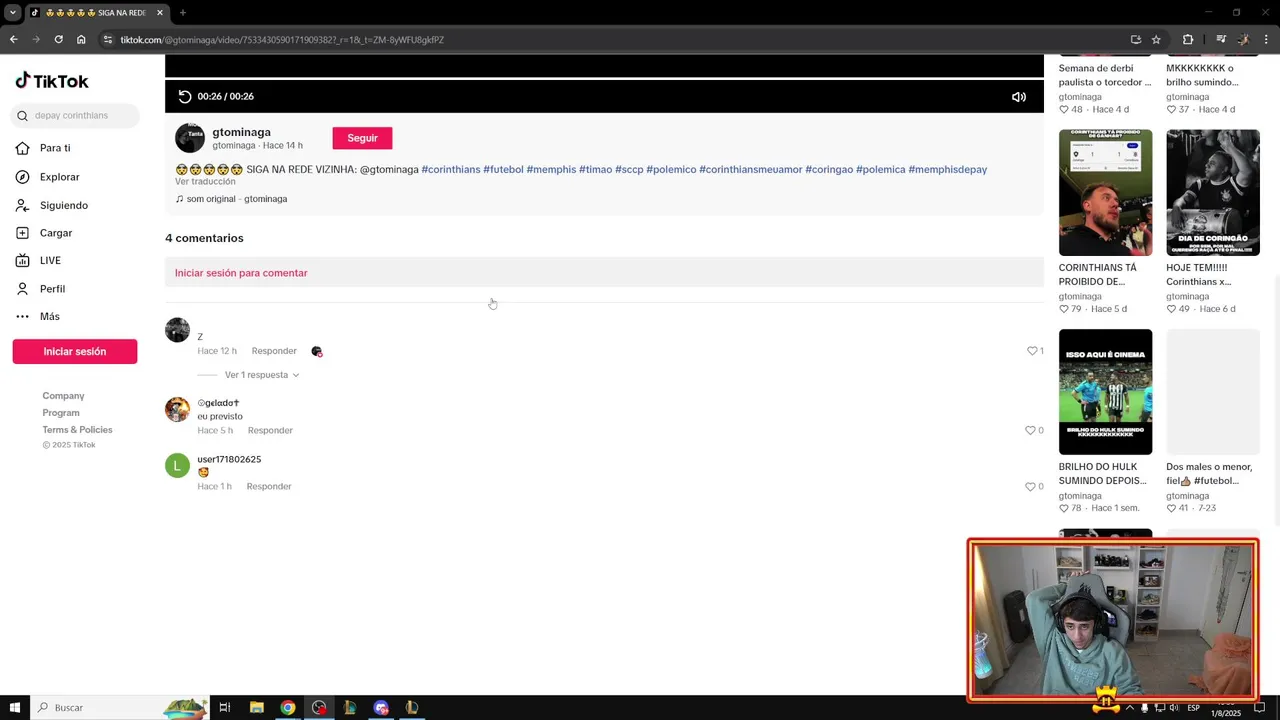Open the #coringao hashtag

coord(829,170)
